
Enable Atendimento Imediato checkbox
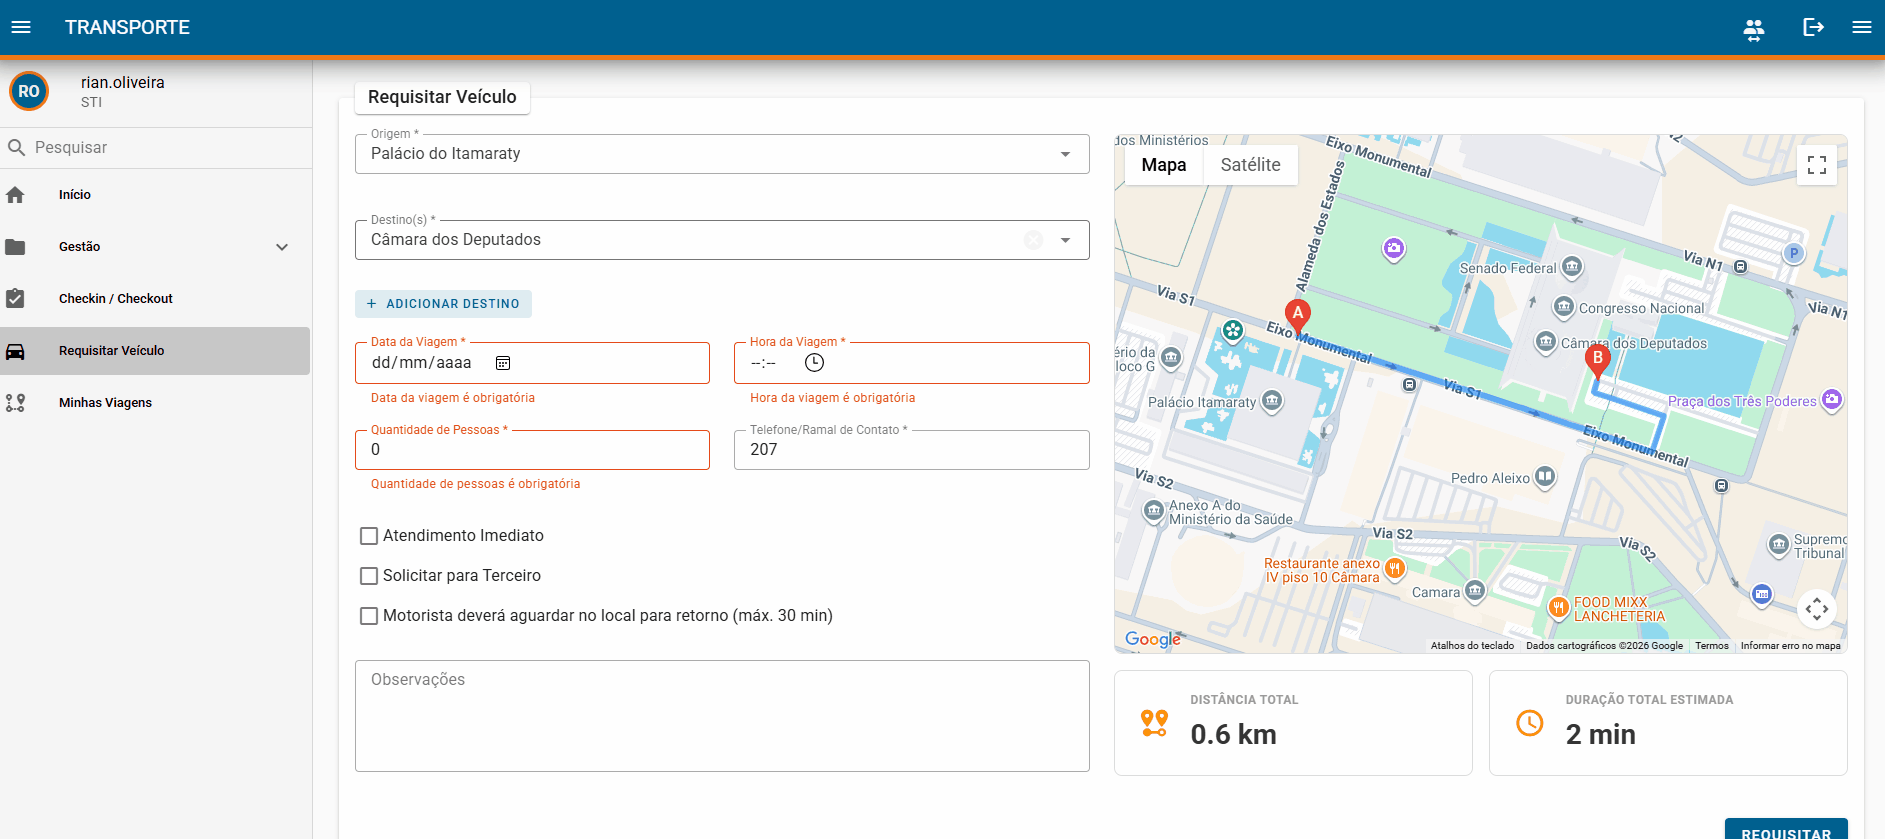click(369, 536)
